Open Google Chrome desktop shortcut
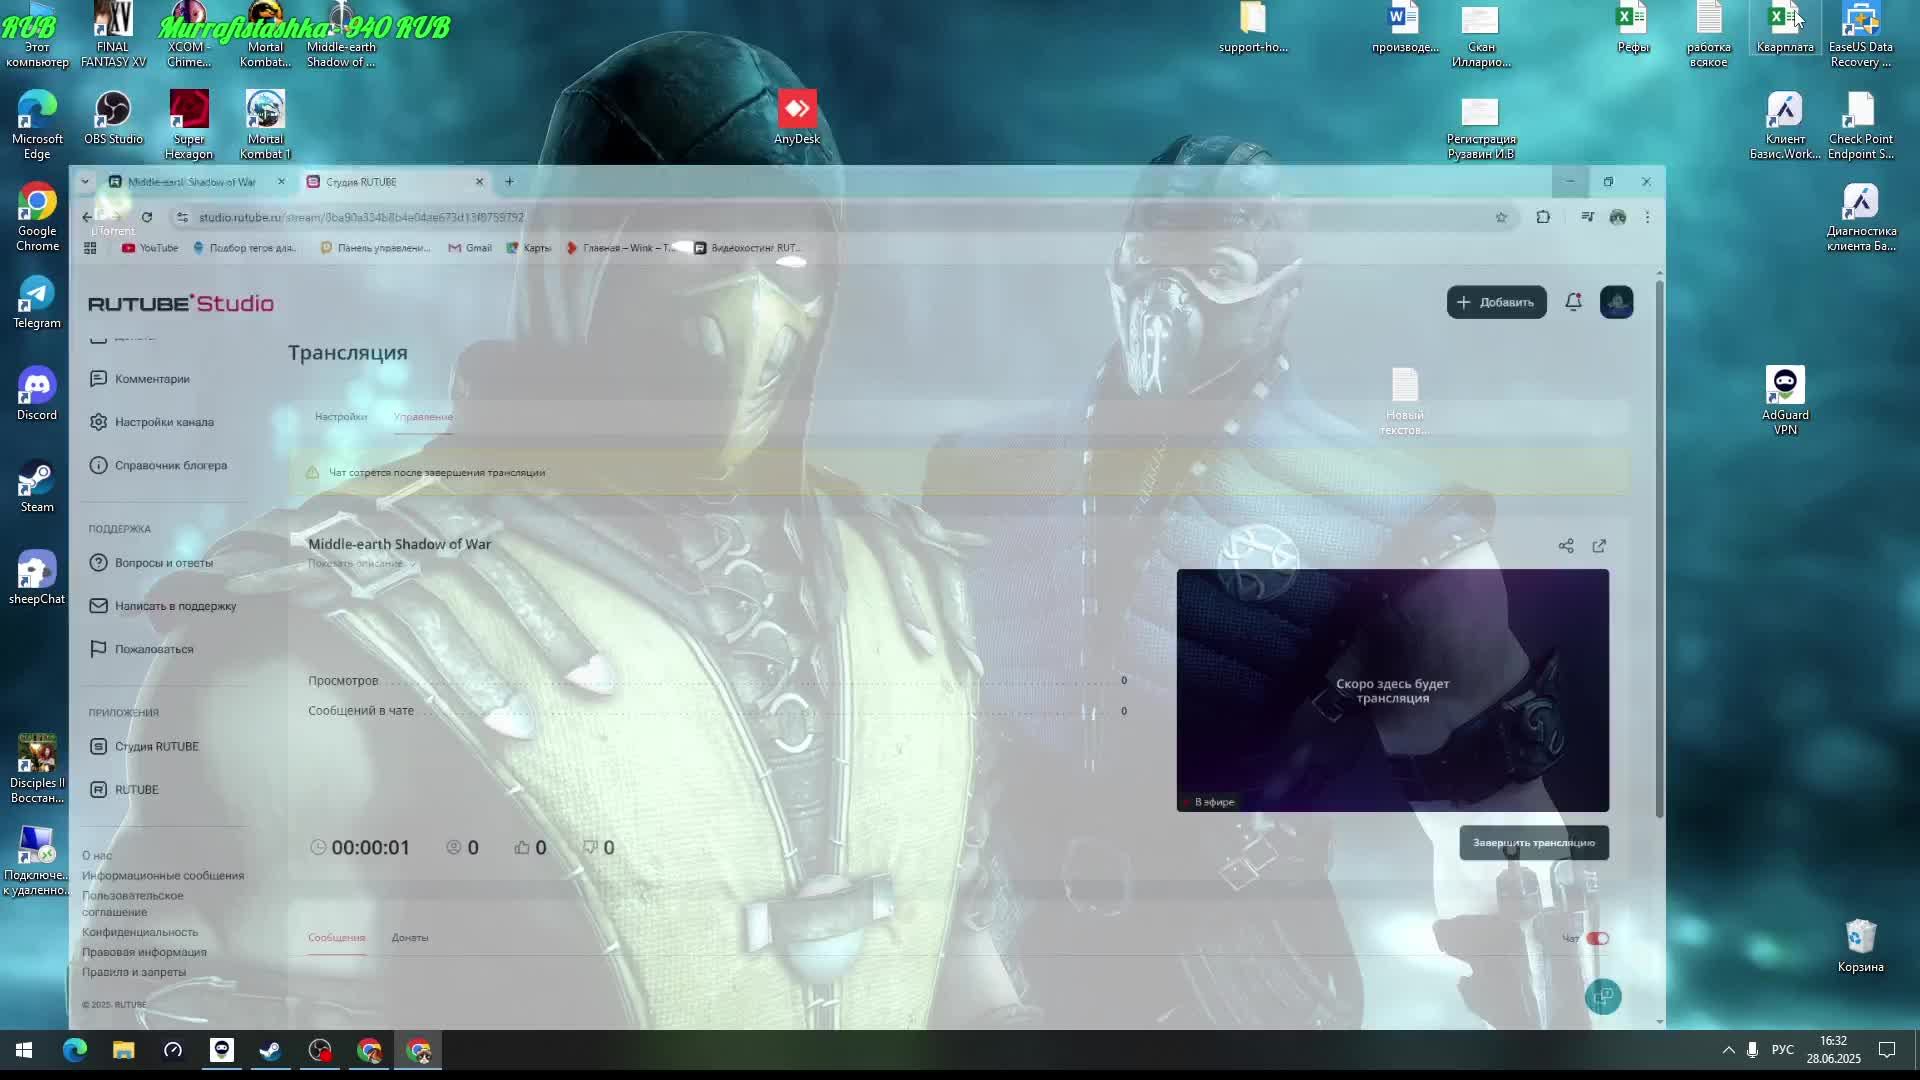 point(37,217)
